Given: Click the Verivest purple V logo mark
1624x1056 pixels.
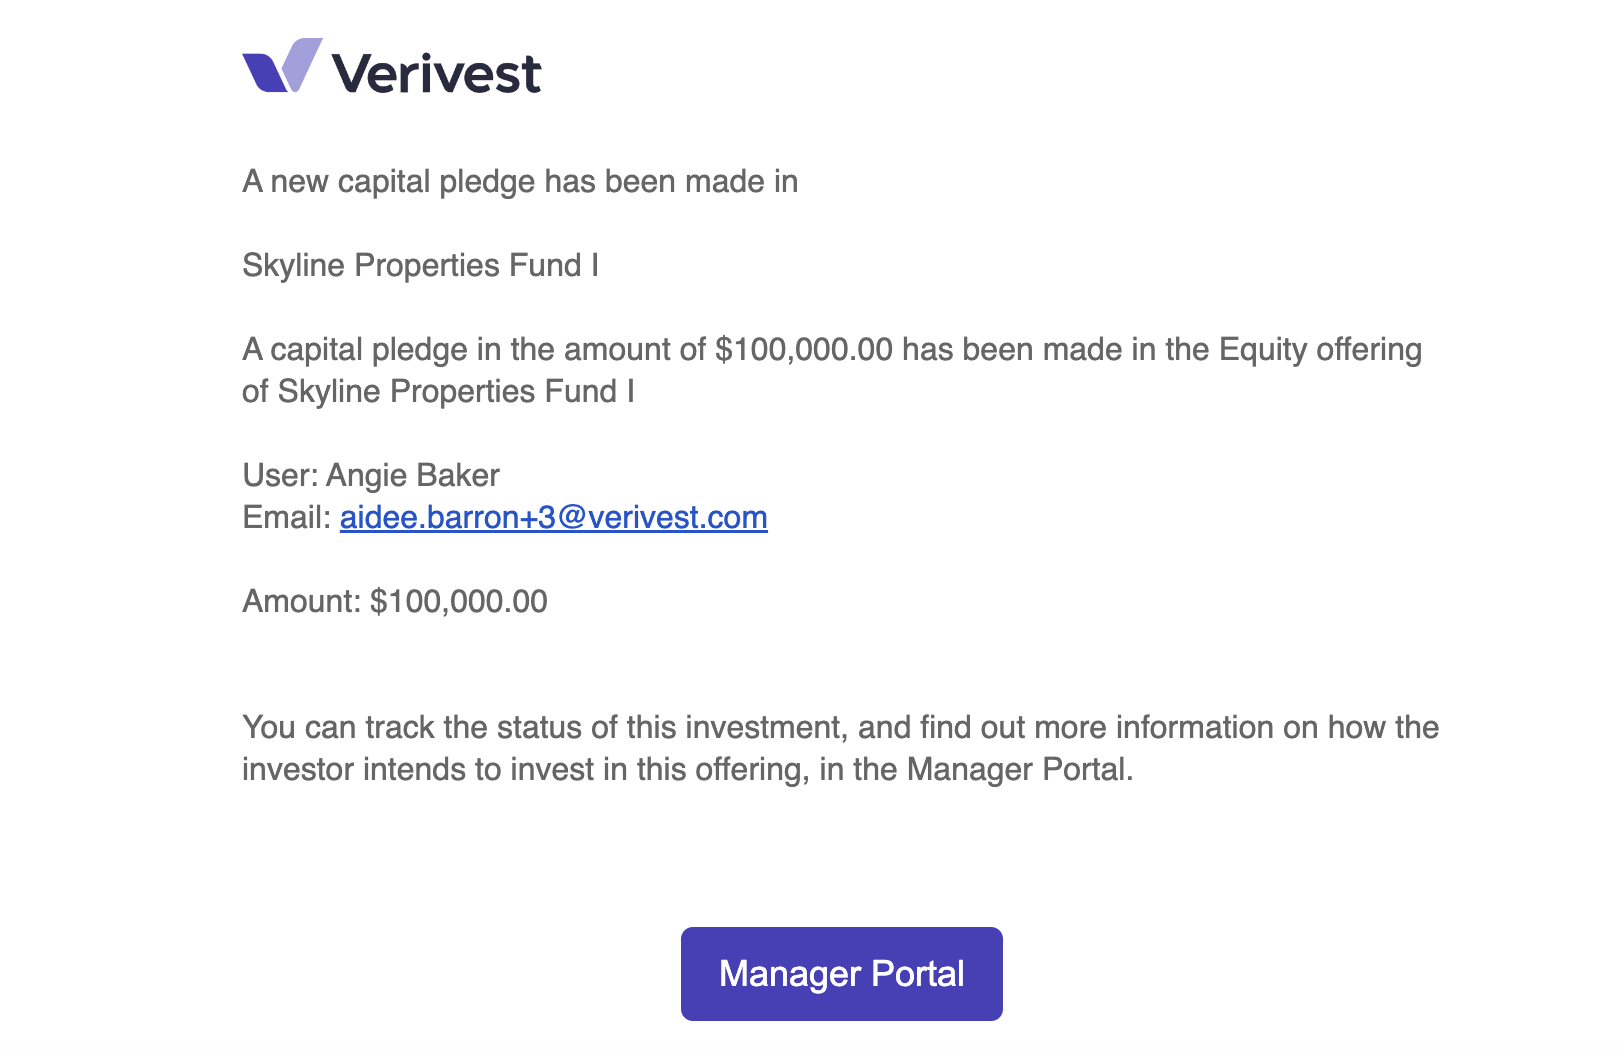Looking at the screenshot, I should [282, 65].
